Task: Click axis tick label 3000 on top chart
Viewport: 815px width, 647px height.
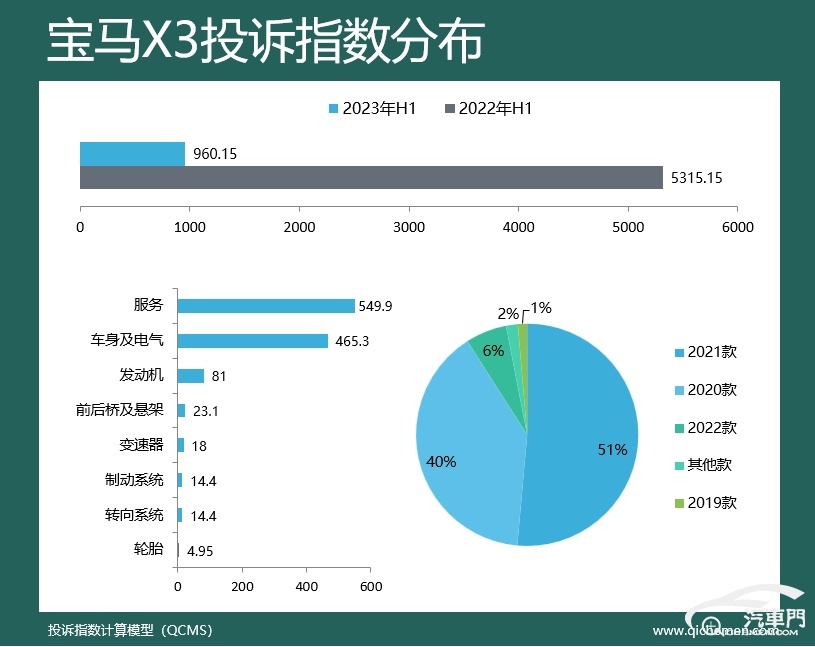Action: click(x=409, y=227)
